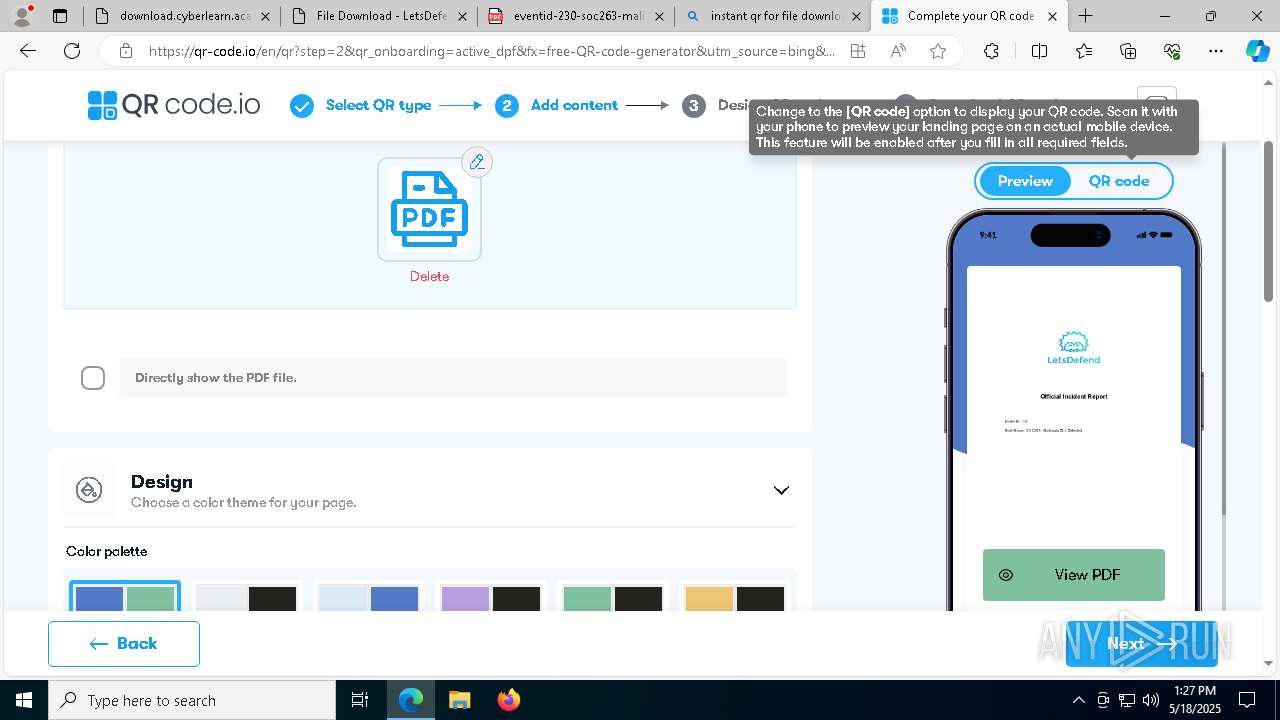
Task: Open the Copilot sidebar icon
Action: pos(1257,51)
